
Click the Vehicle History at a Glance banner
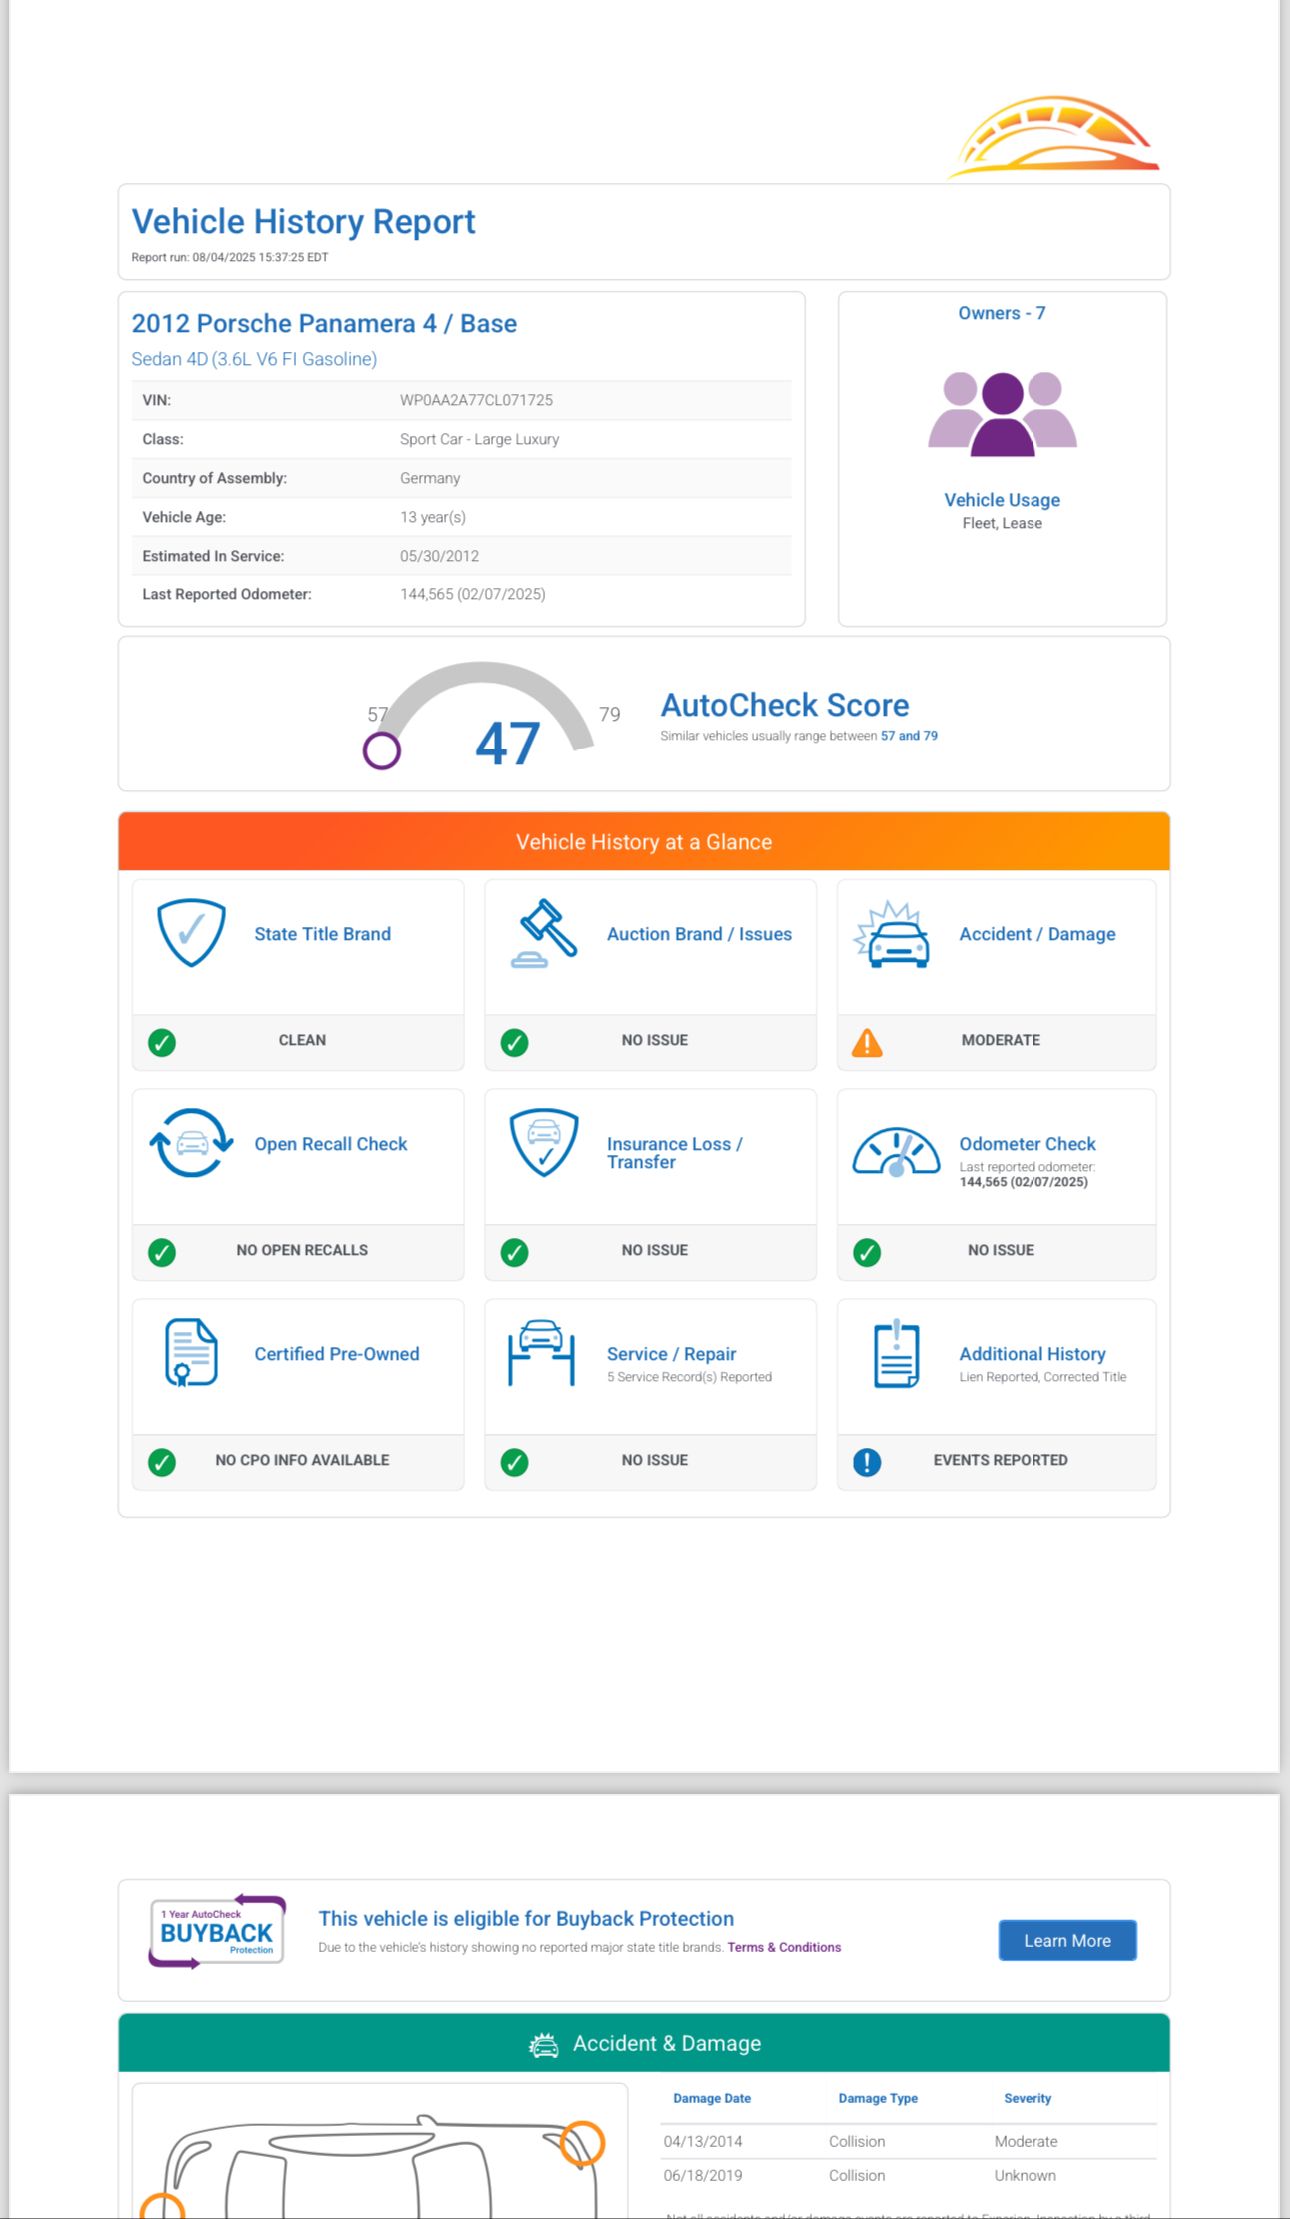(644, 841)
